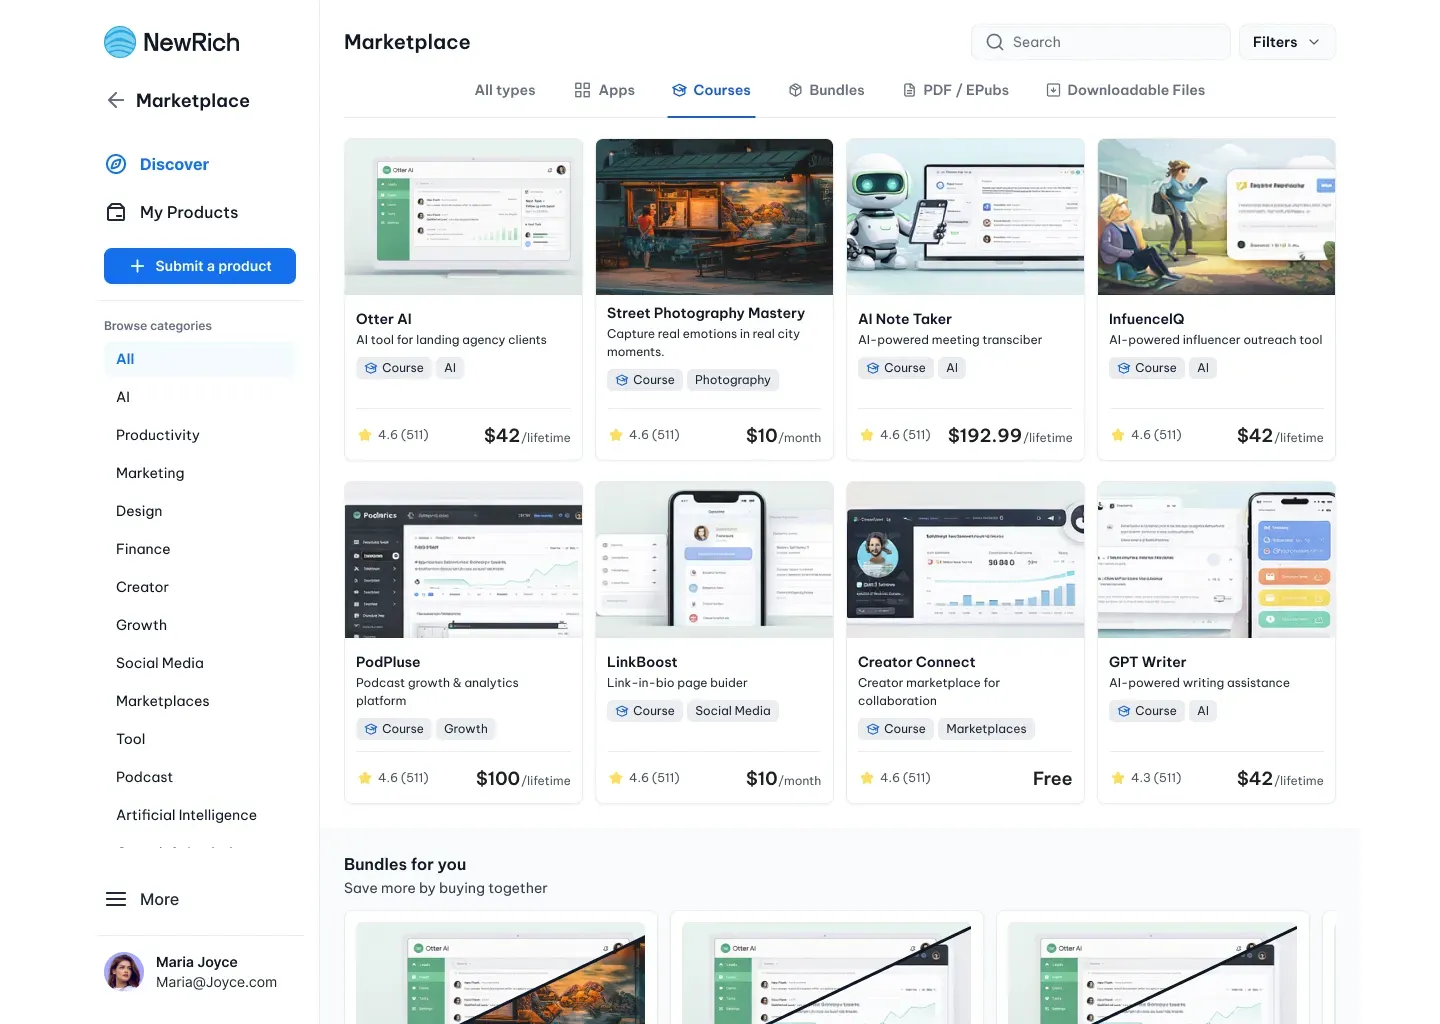Click the Course tag icon on the LinkBoost card

[622, 711]
